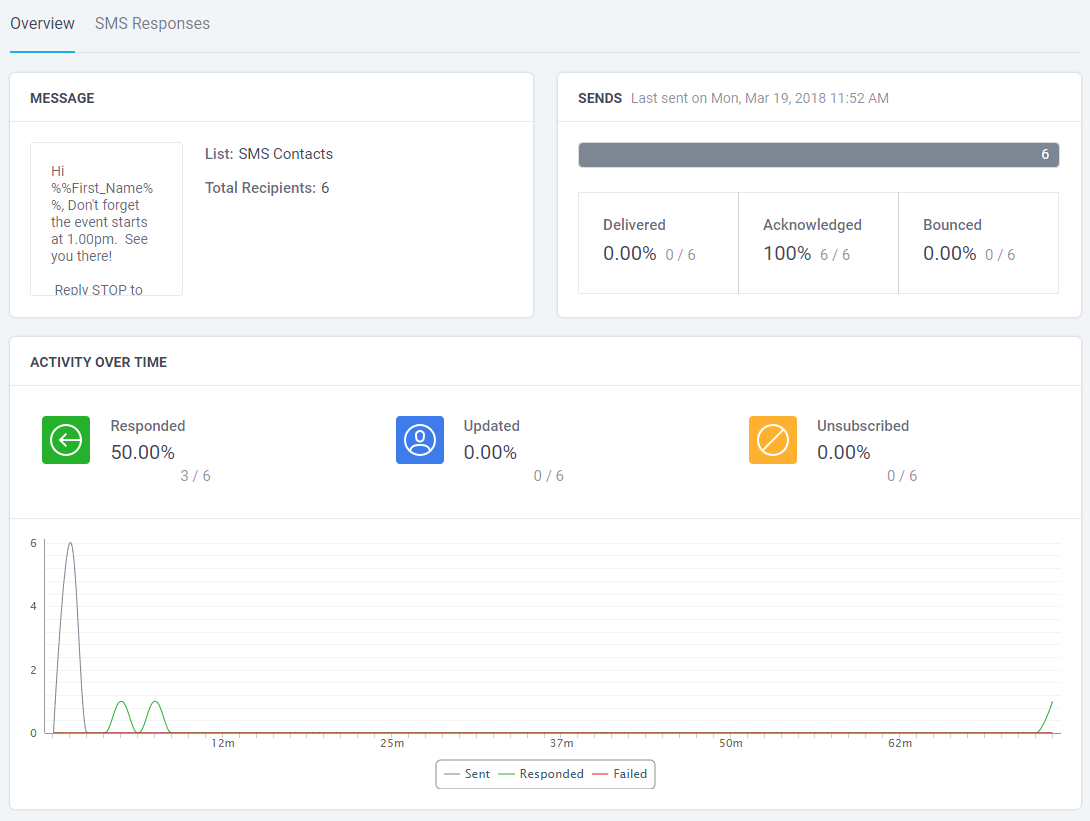Click the Delivered 0.00% stat box
Viewport: 1090px width, 821px height.
coord(658,243)
